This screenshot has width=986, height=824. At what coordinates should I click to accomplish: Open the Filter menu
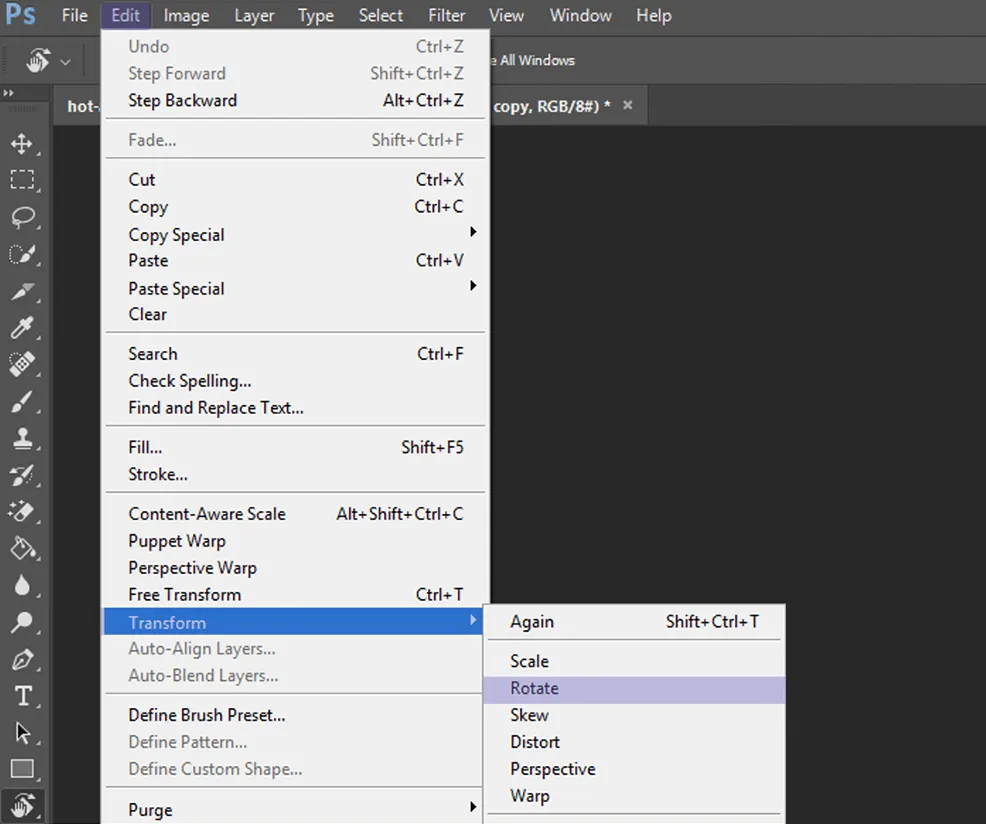[x=446, y=15]
